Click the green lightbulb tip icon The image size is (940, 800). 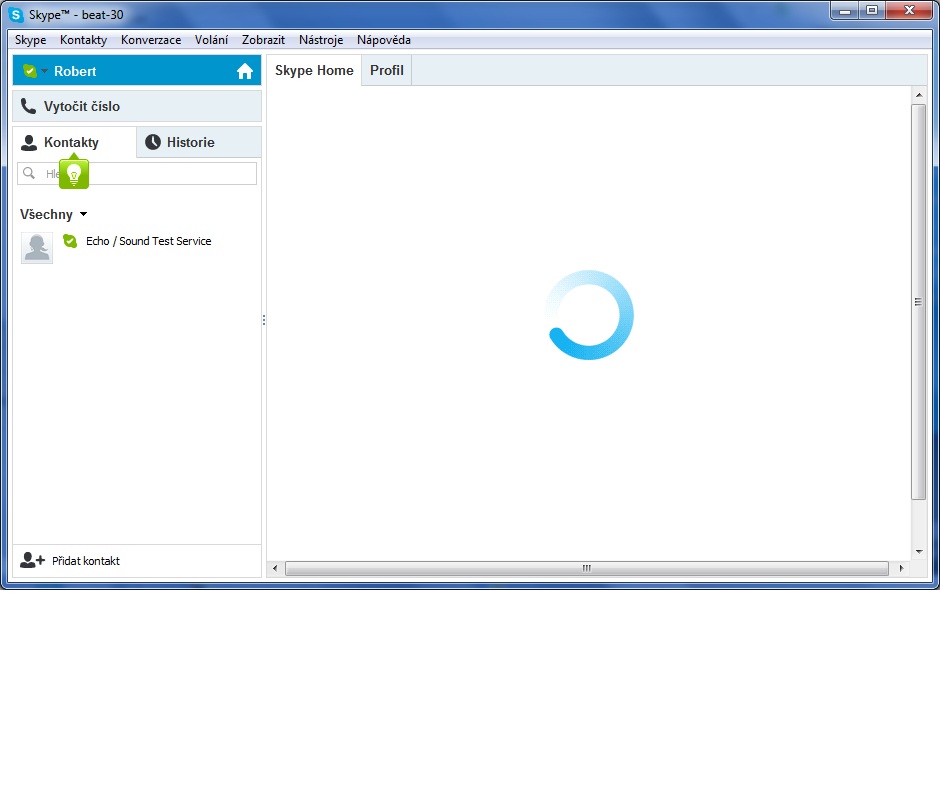coord(74,174)
